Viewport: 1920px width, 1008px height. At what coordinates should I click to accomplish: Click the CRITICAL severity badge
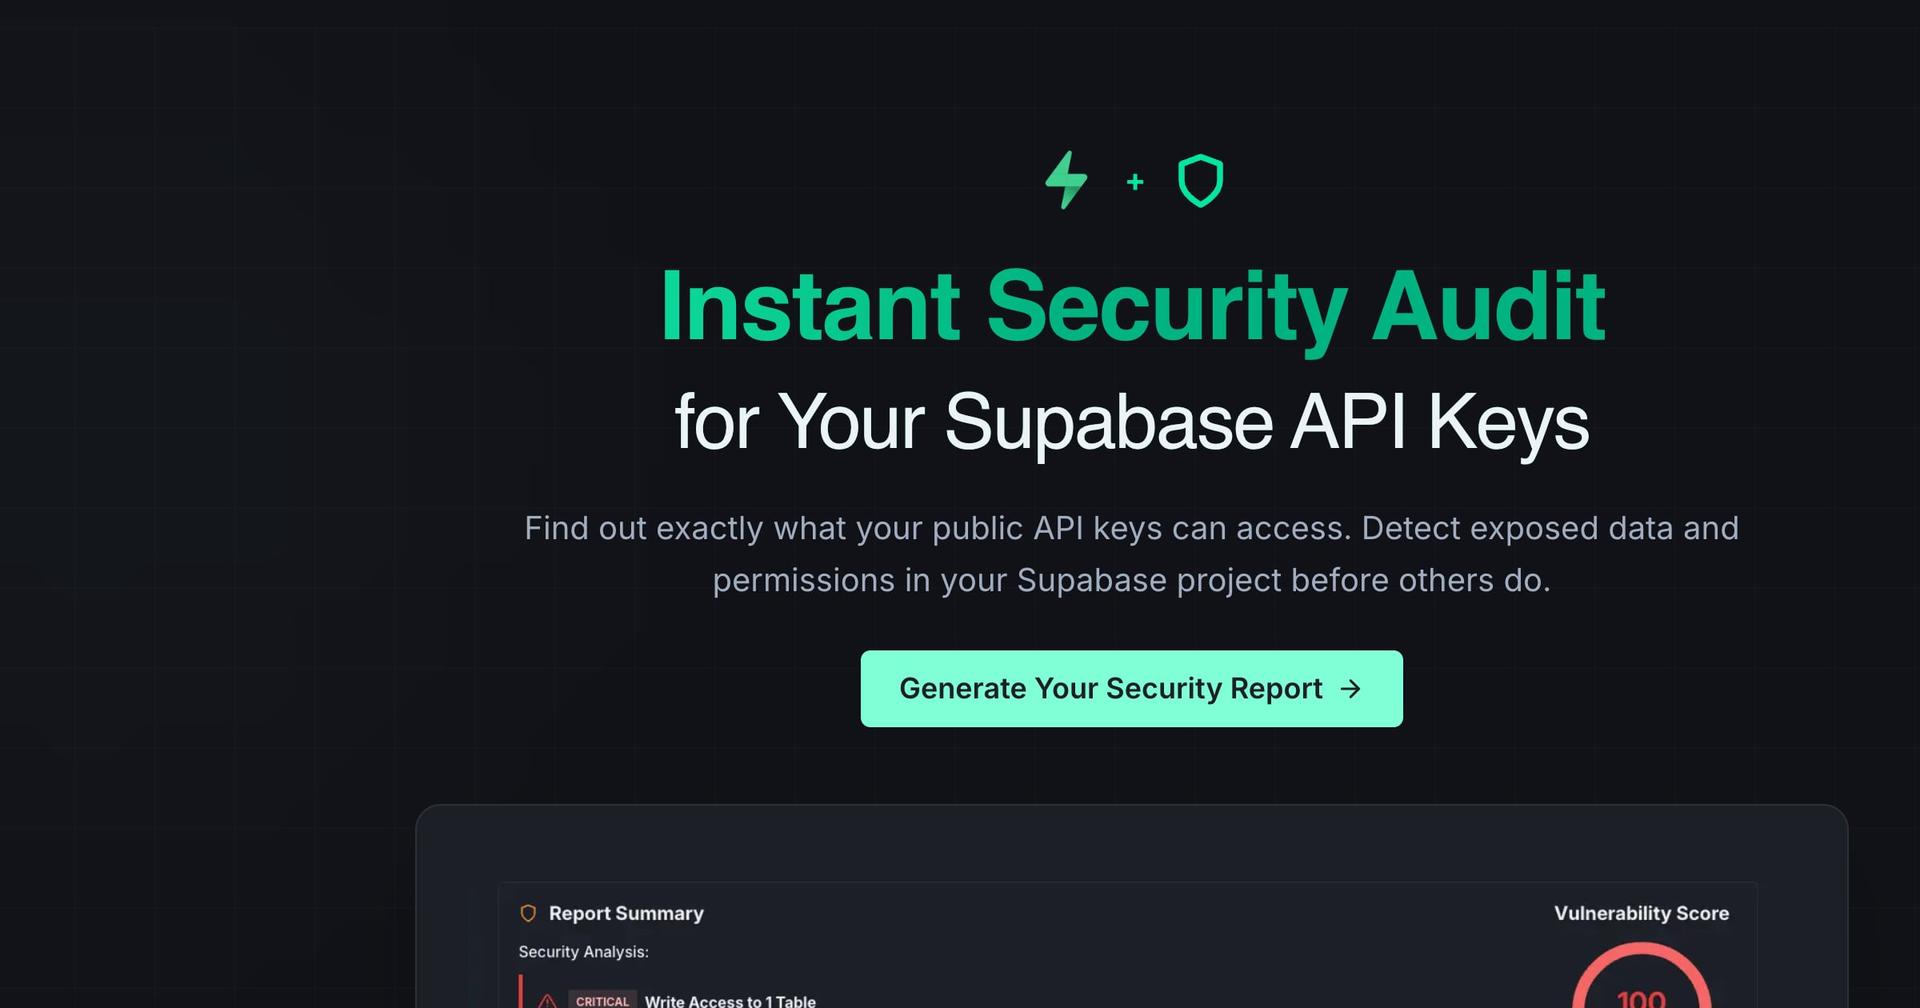602,1000
